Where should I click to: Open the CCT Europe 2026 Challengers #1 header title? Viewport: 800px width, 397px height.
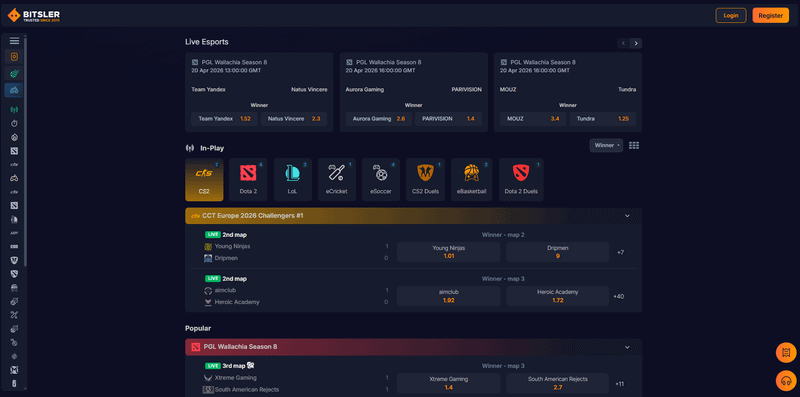pyautogui.click(x=253, y=216)
